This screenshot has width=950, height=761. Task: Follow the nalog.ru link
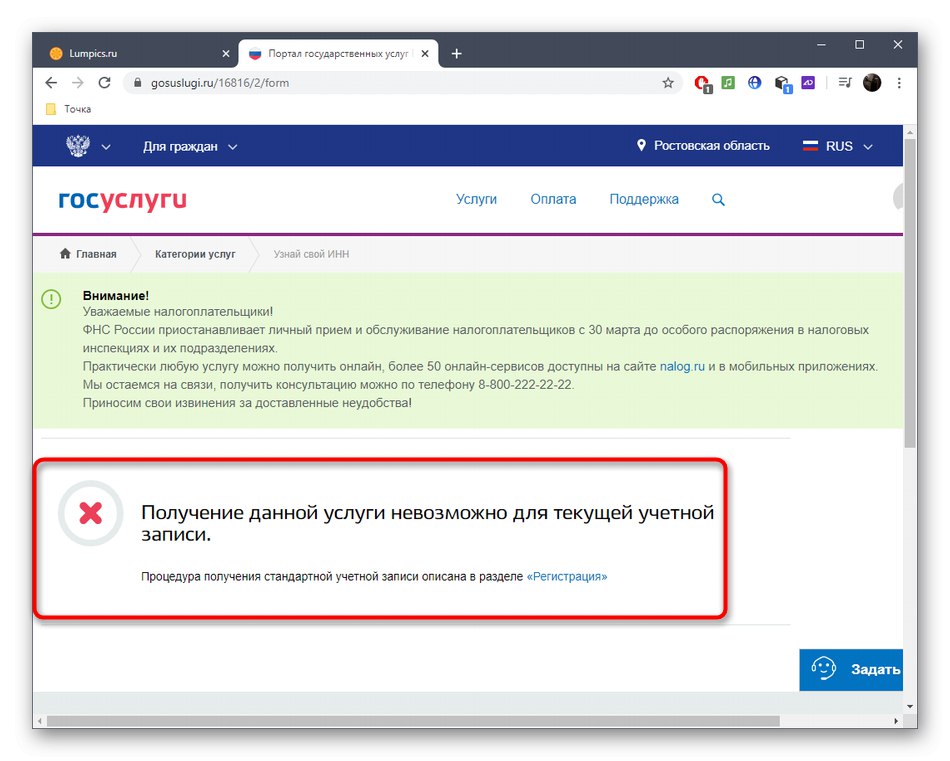point(682,367)
